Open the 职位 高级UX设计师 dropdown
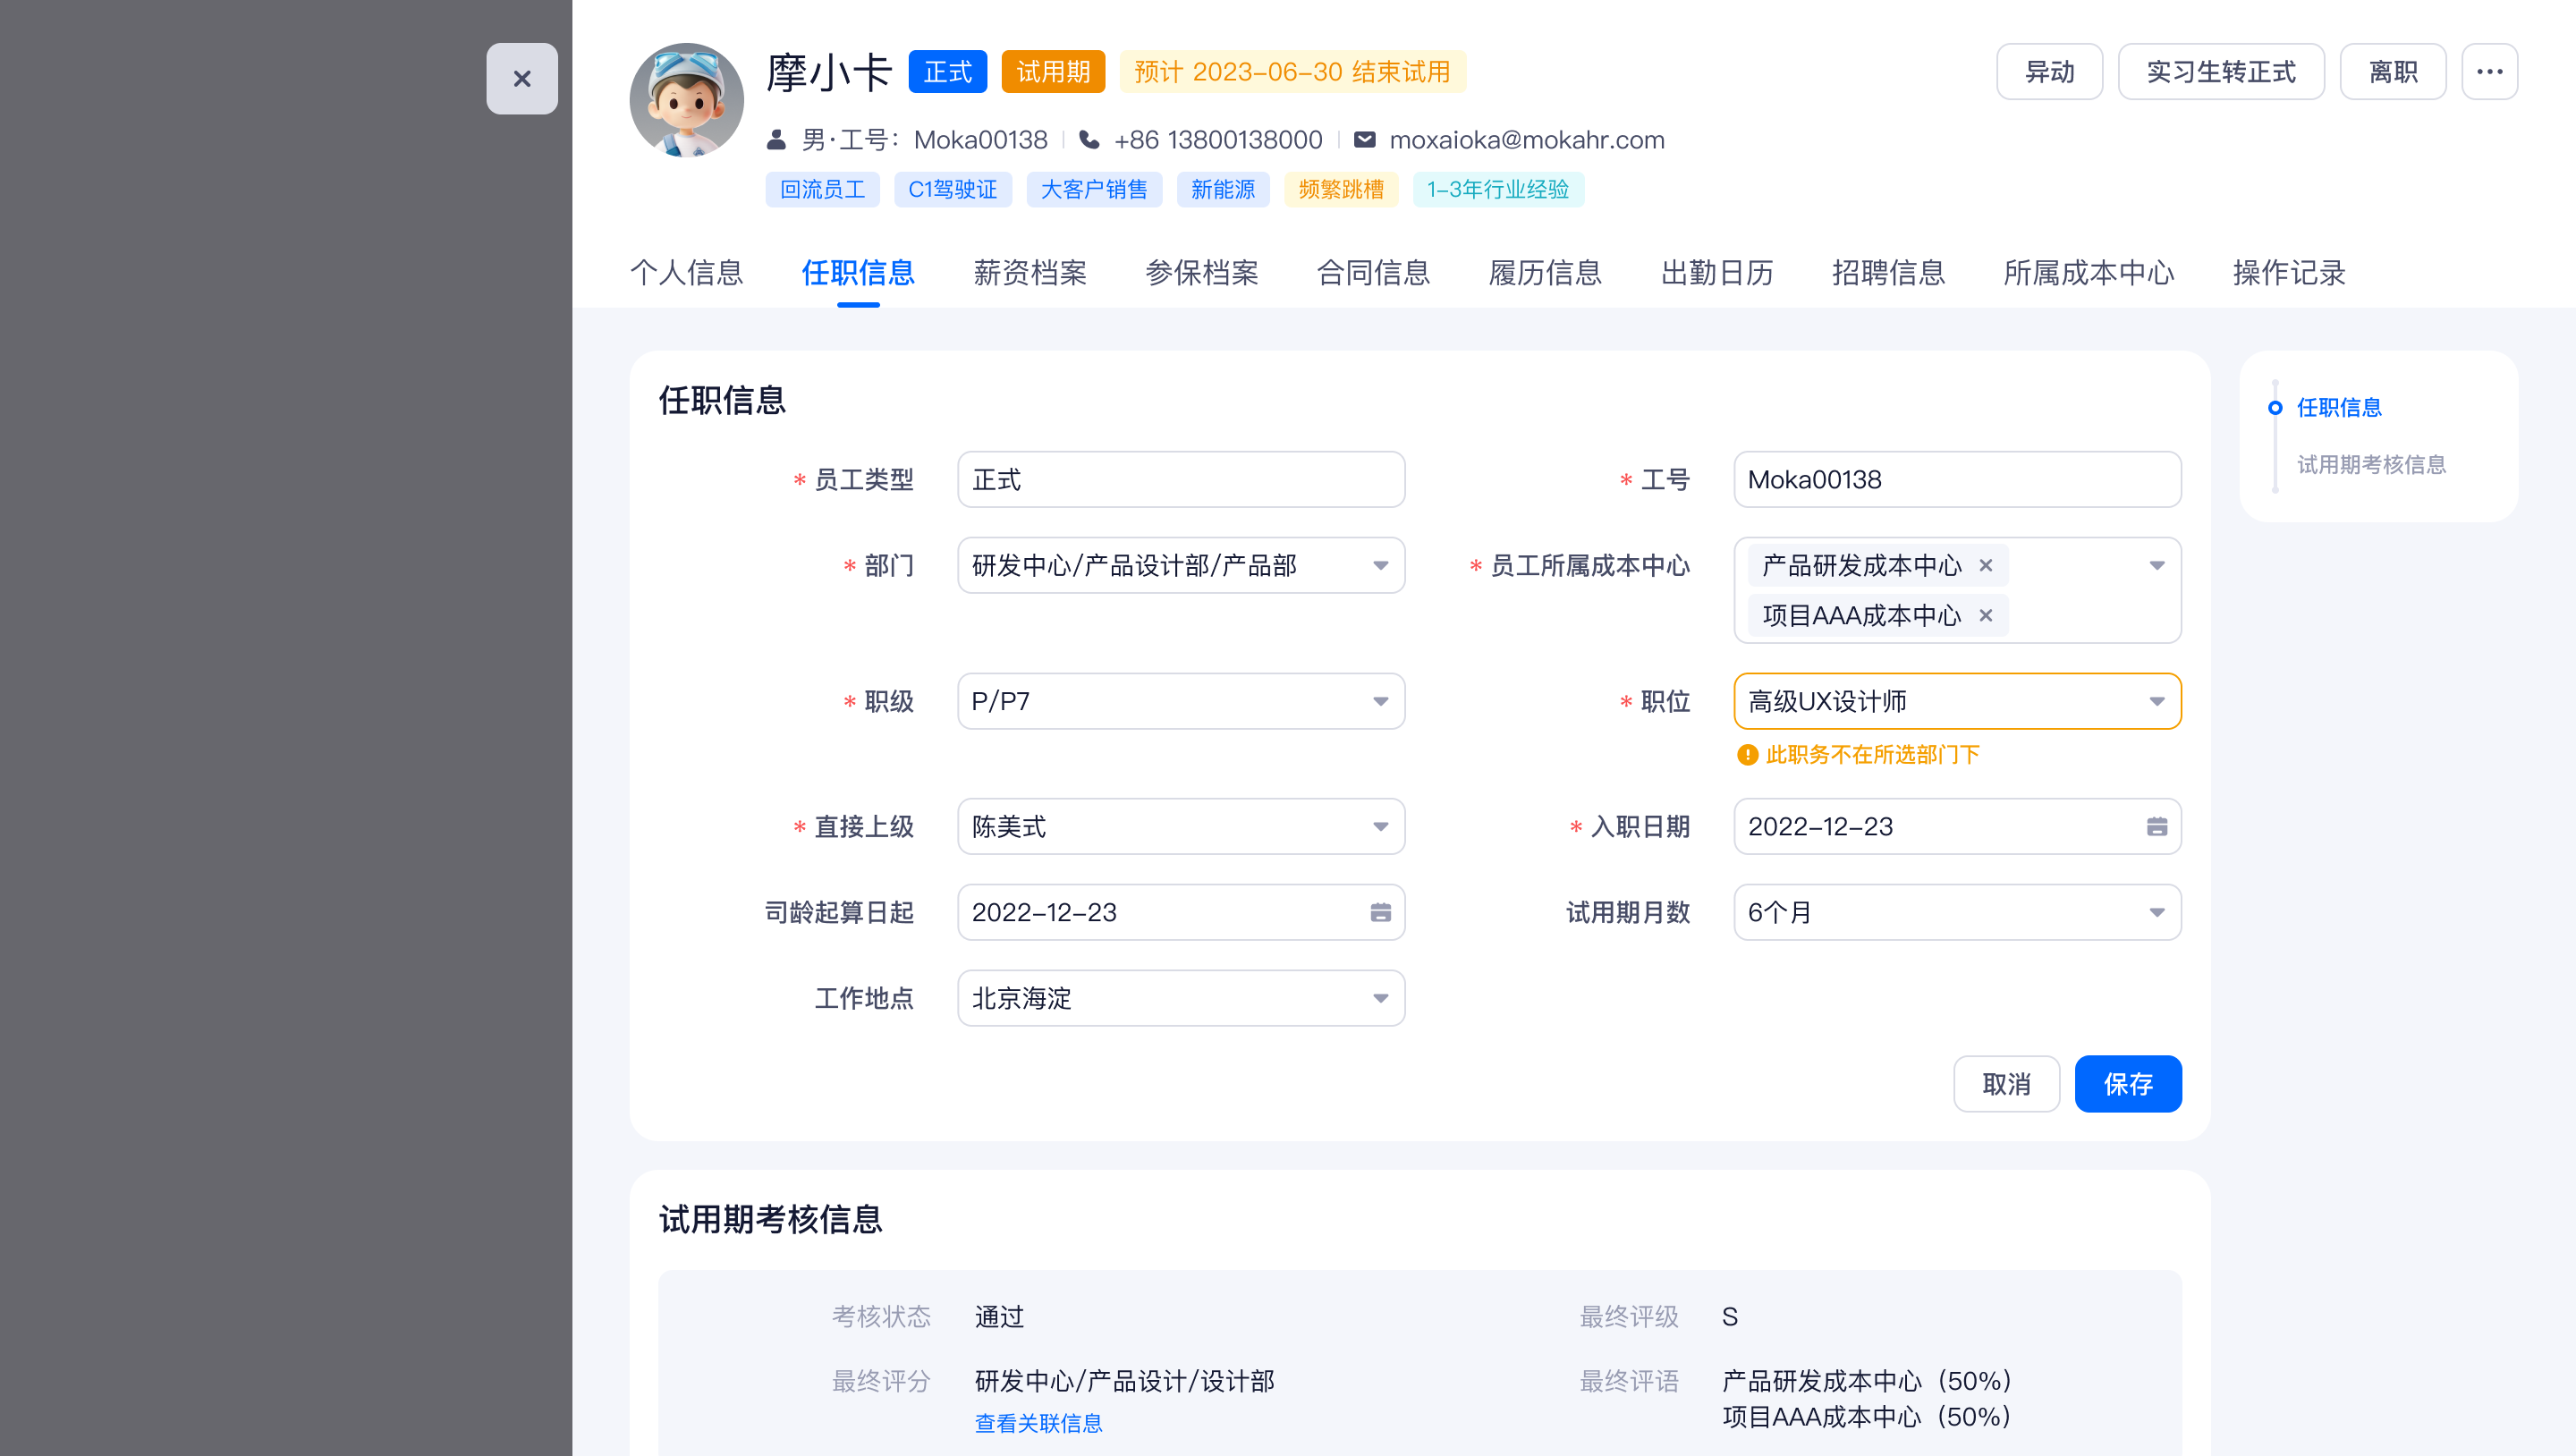The image size is (2576, 1456). tap(2156, 701)
